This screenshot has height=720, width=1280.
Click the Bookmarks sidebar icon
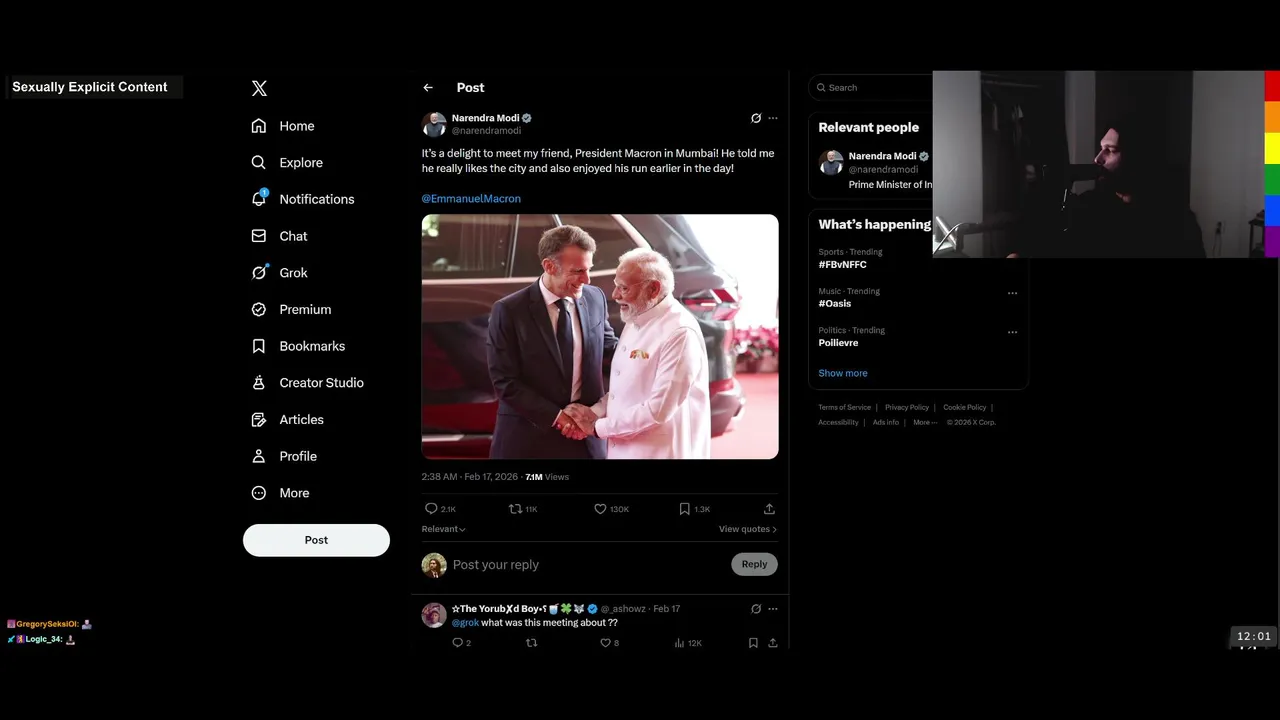(259, 346)
